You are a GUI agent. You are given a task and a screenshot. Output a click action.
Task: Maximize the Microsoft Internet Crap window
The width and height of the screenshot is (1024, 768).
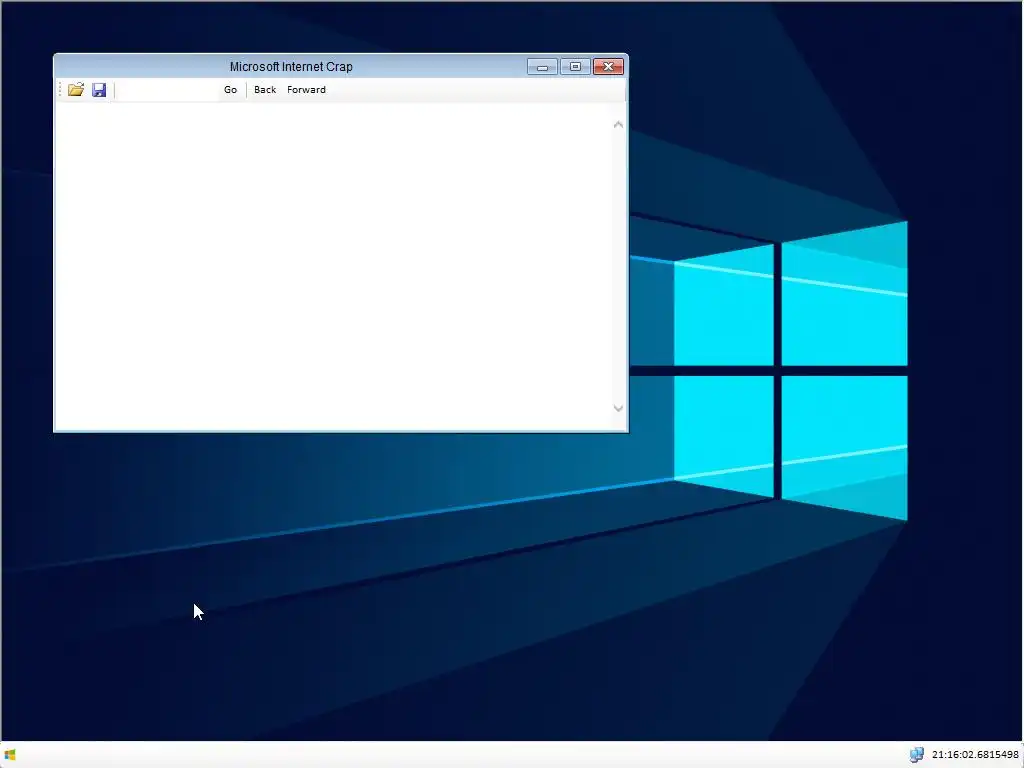point(575,67)
